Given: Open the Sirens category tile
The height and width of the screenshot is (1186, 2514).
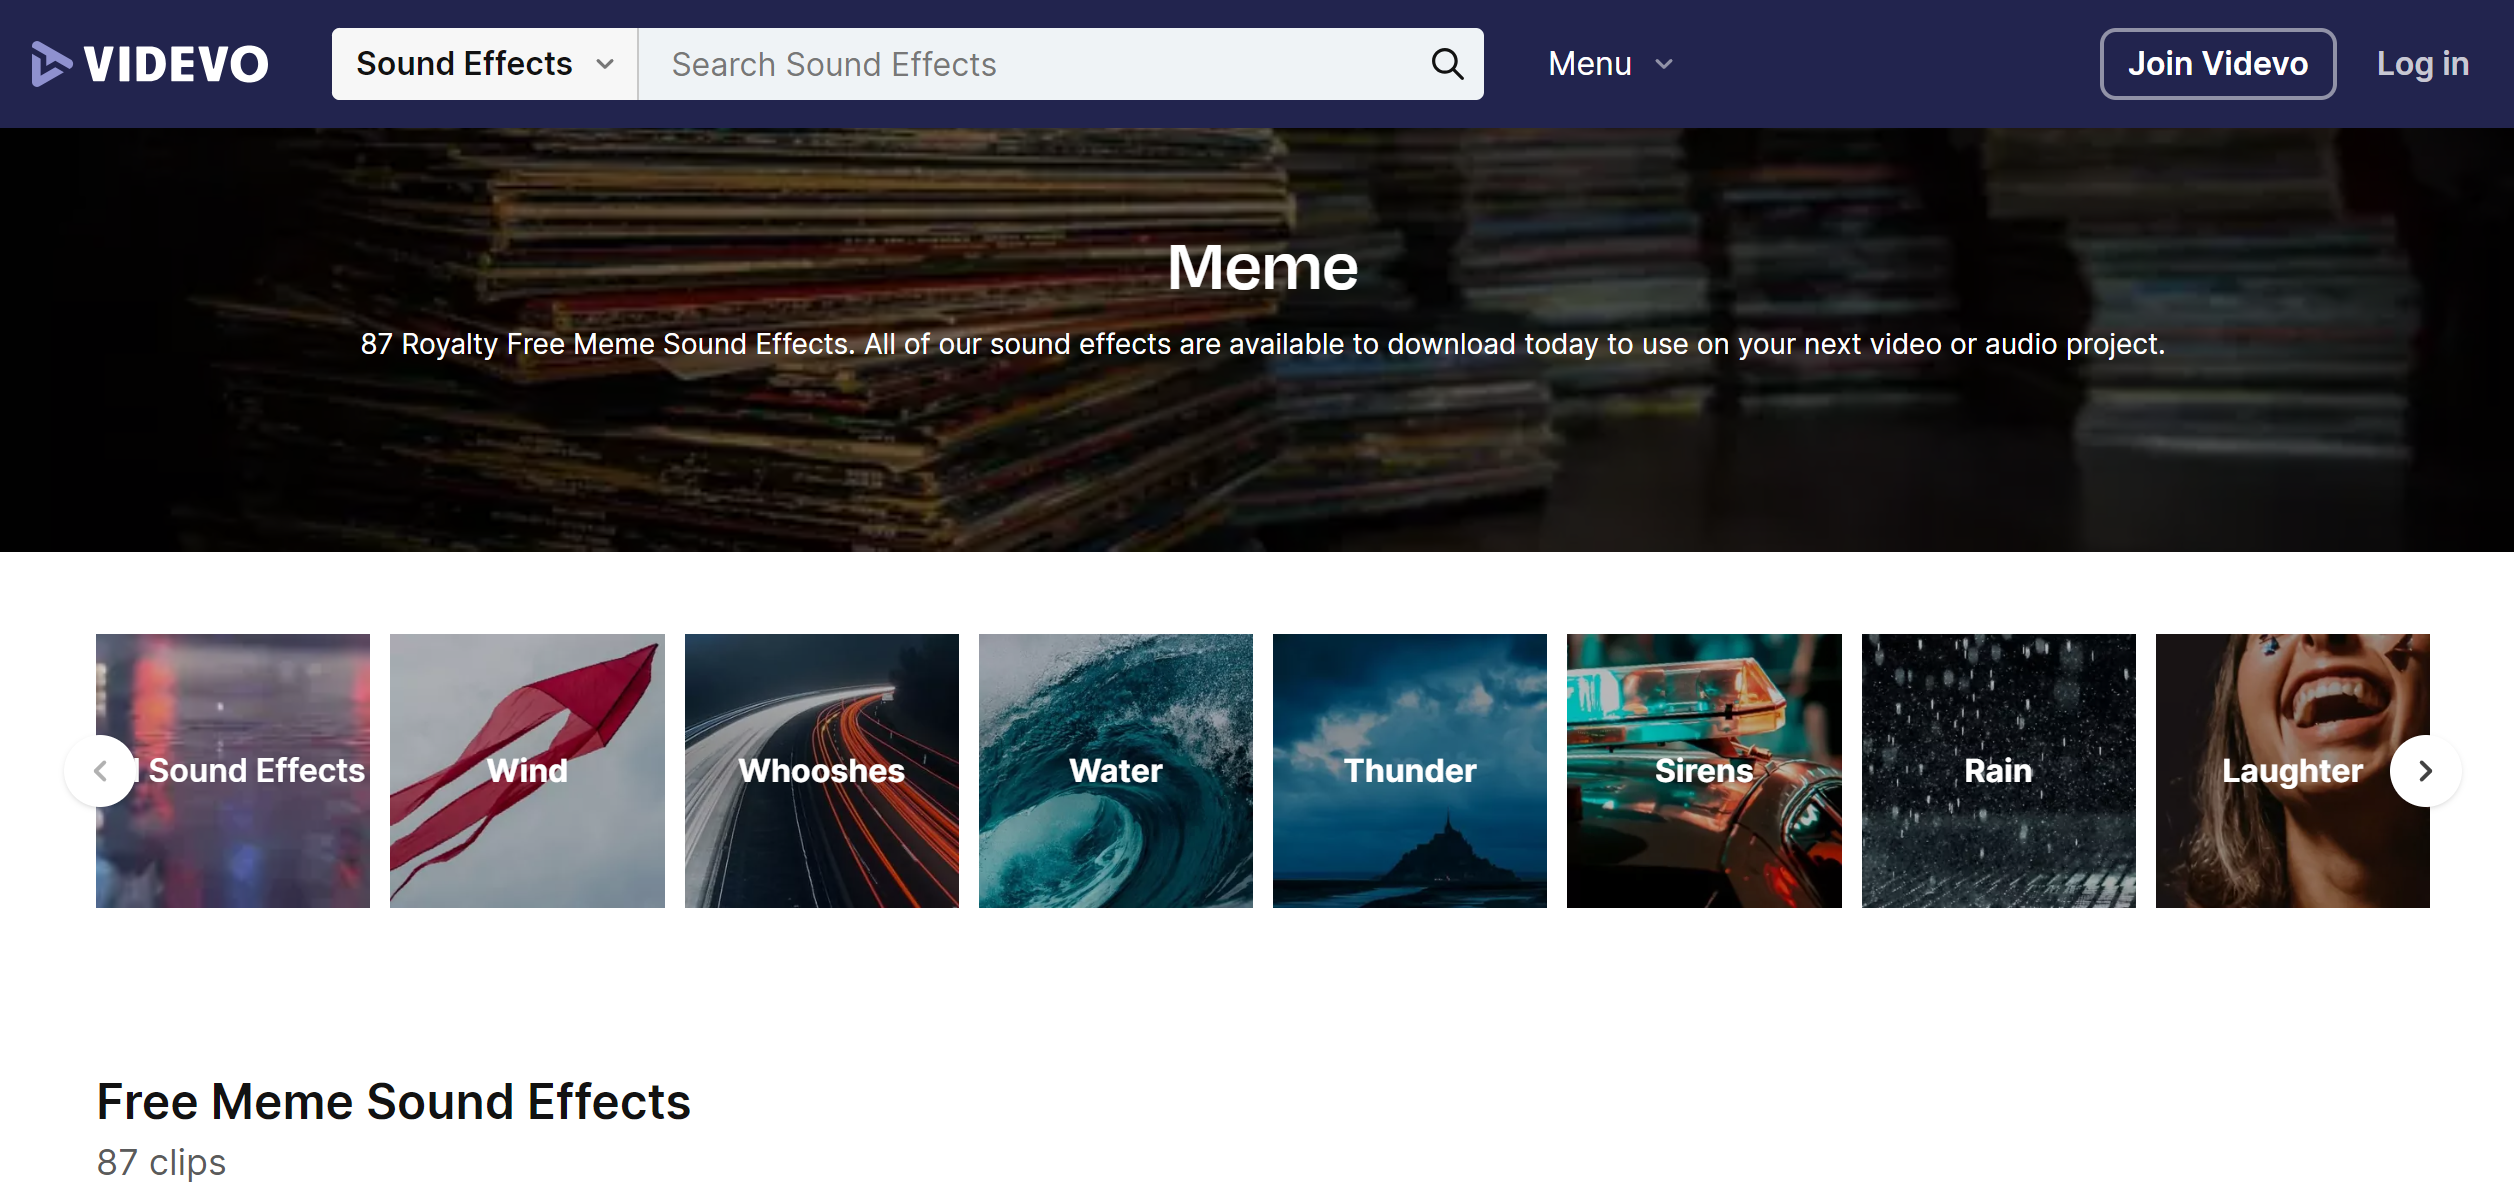Looking at the screenshot, I should [1703, 770].
